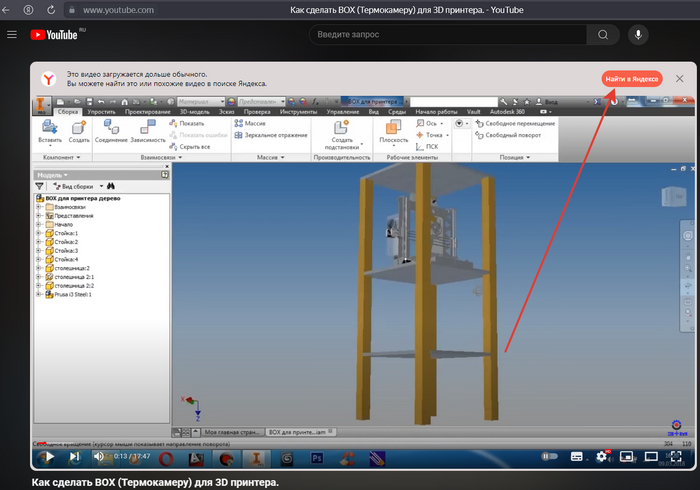The image size is (700, 490).
Task: Switch to the '3D-модель' ribbon tab
Action: 195,112
